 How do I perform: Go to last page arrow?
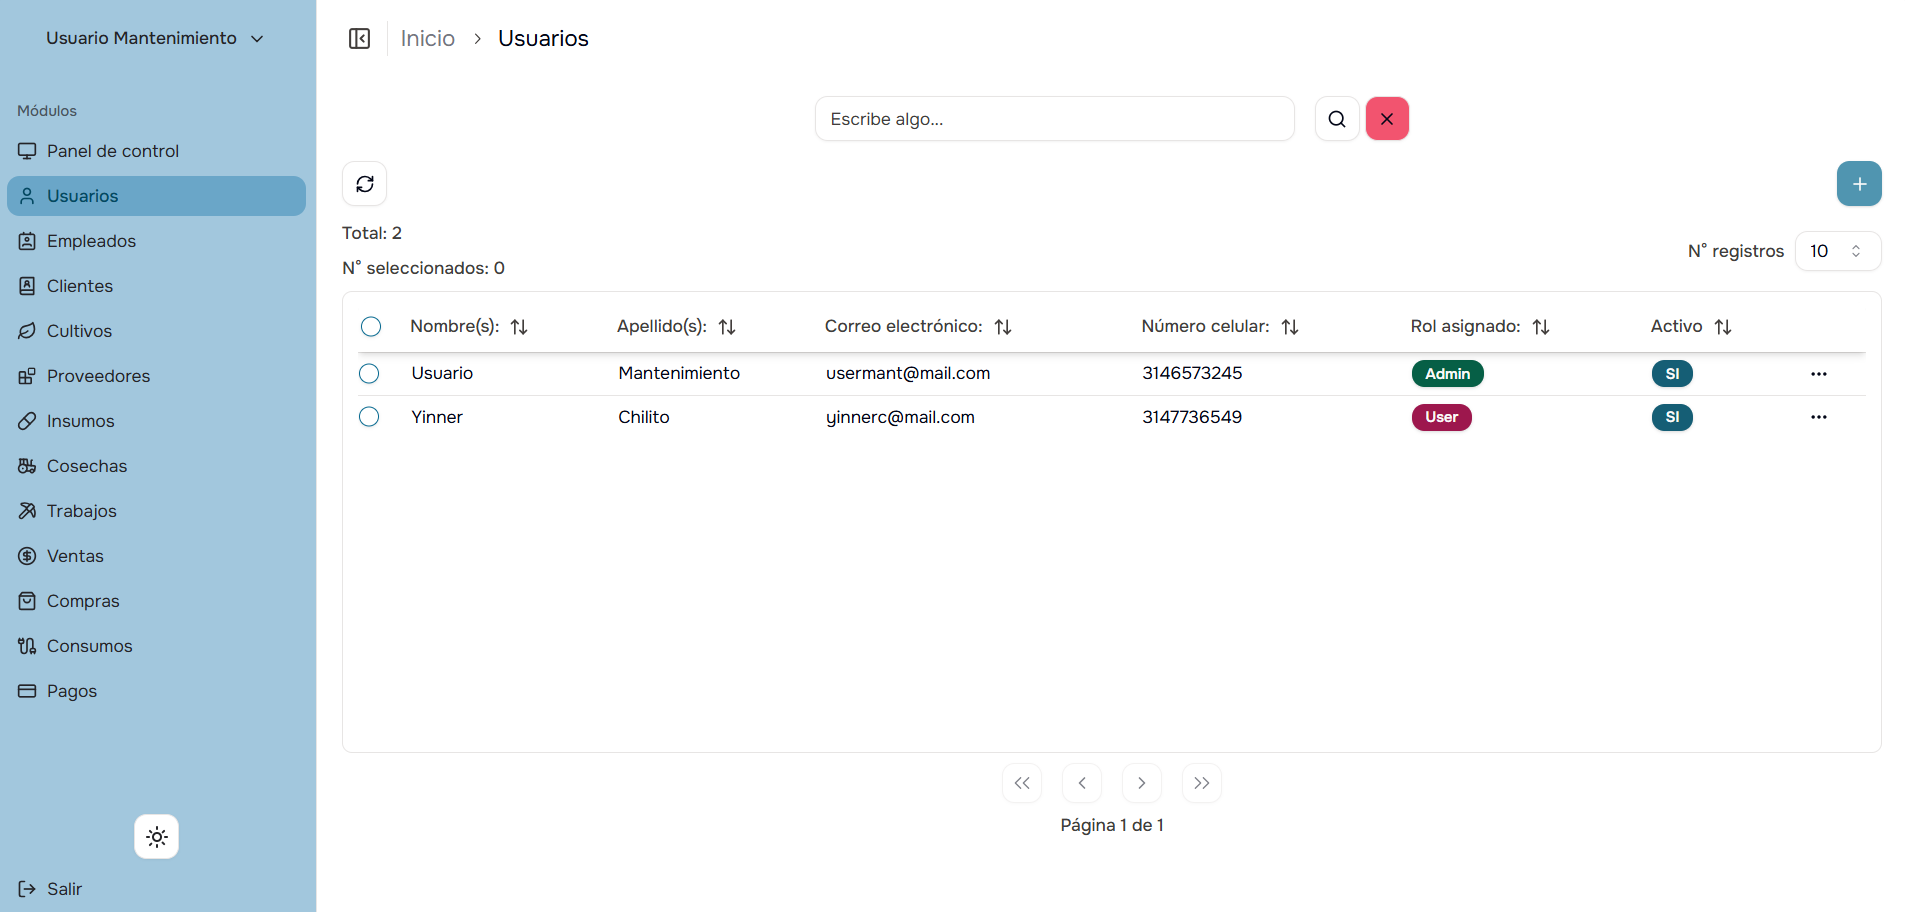1201,783
